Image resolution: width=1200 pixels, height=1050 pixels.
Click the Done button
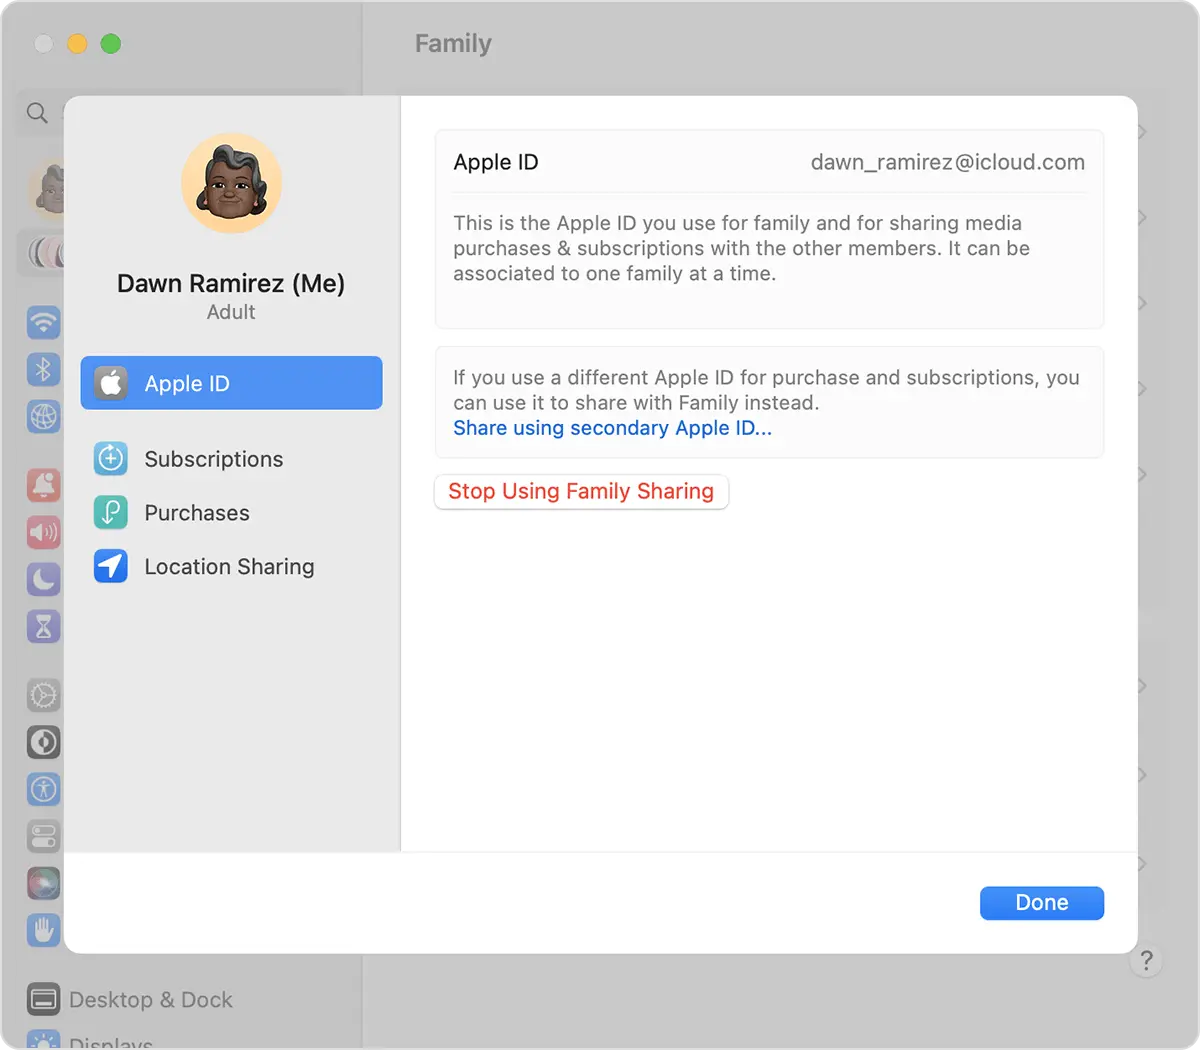pyautogui.click(x=1042, y=903)
